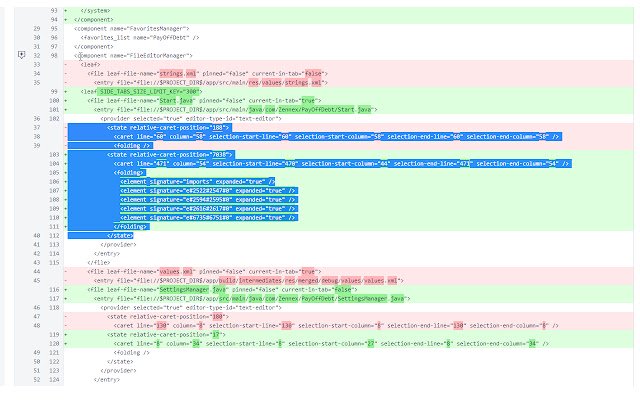The height and width of the screenshot is (400, 640).
Task: Select new line number 123
Action: point(54,371)
